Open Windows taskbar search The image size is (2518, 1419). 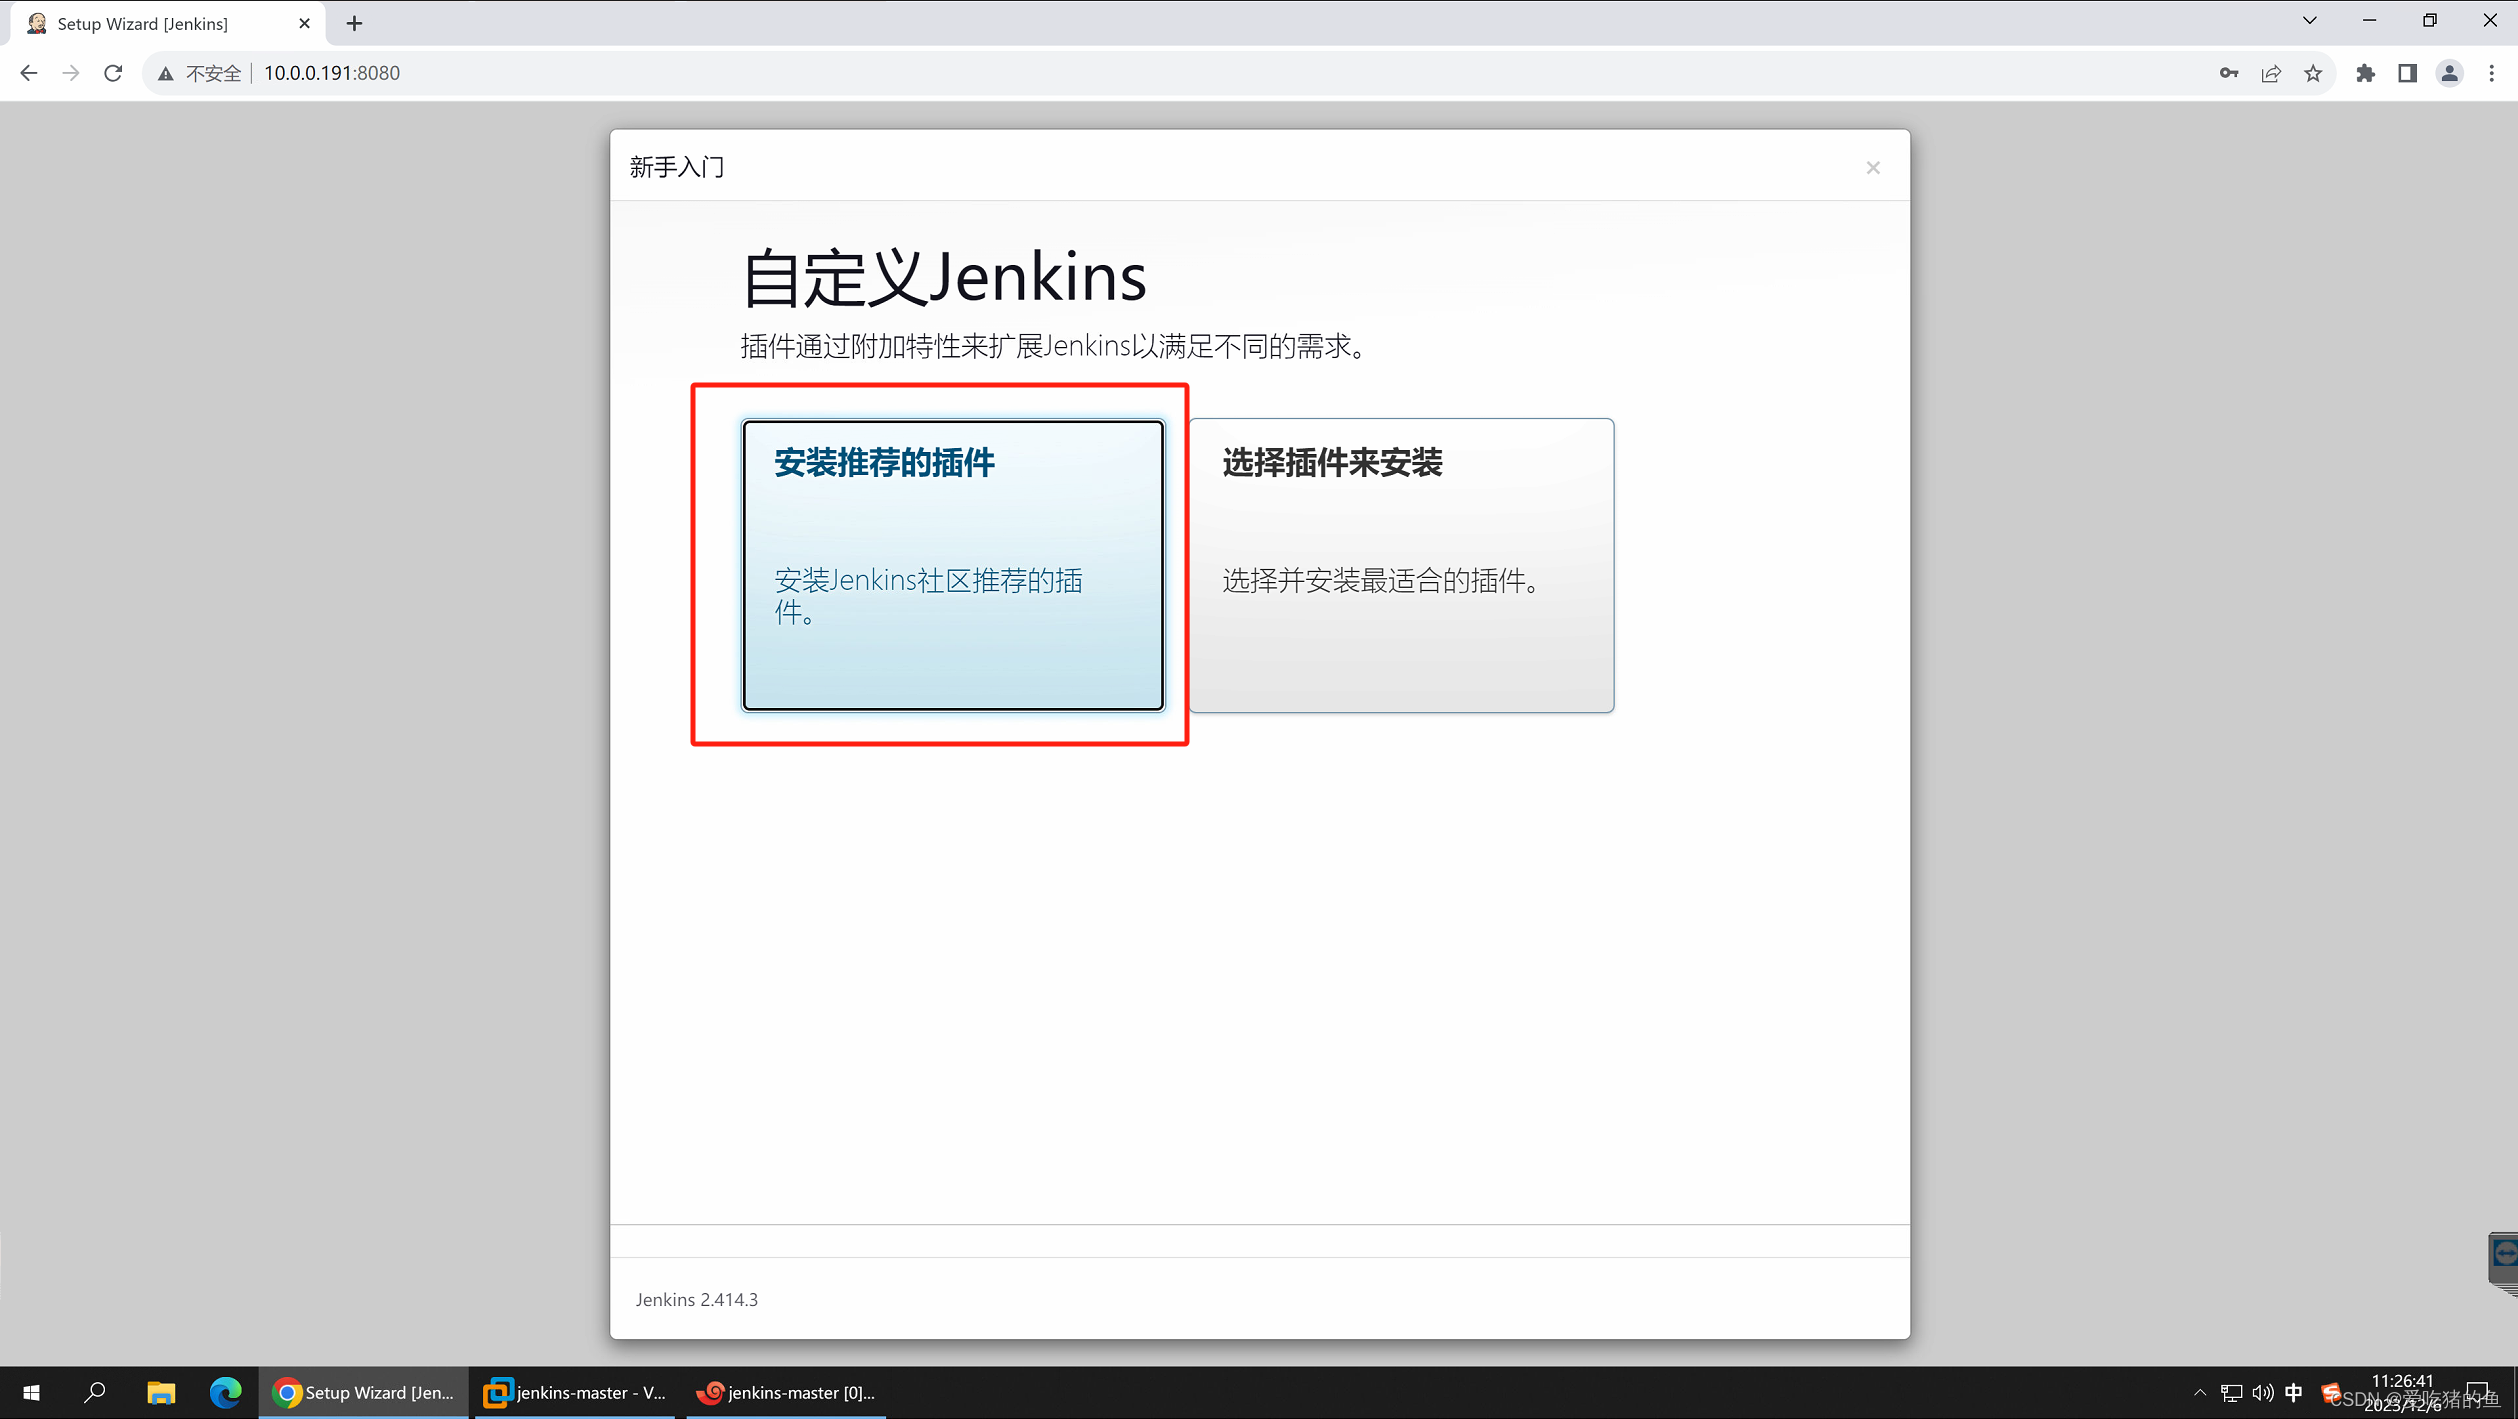tap(95, 1392)
